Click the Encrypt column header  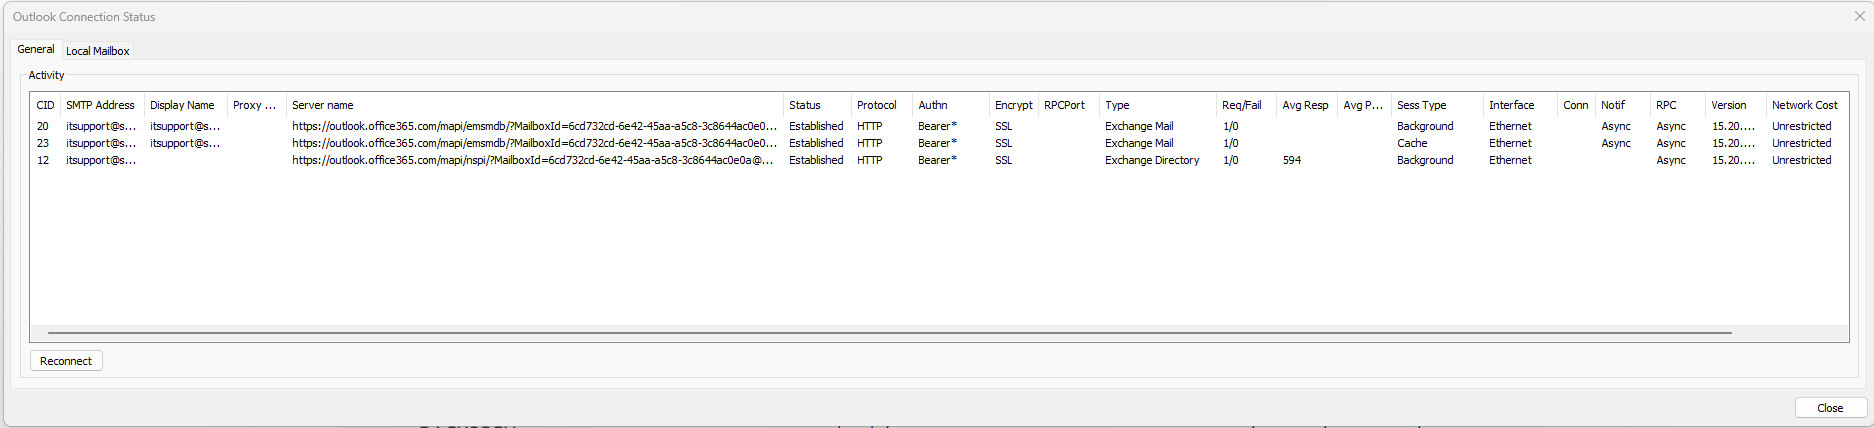point(1013,105)
